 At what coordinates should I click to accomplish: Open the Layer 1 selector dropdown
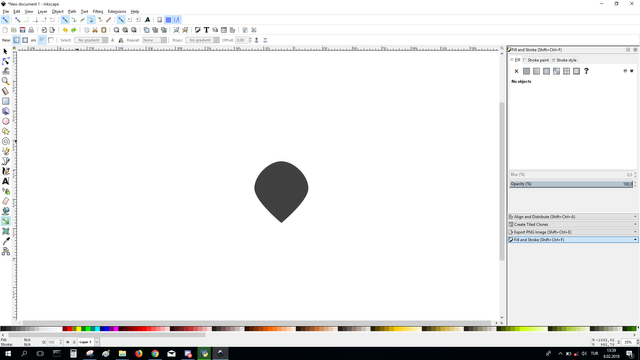[88, 342]
